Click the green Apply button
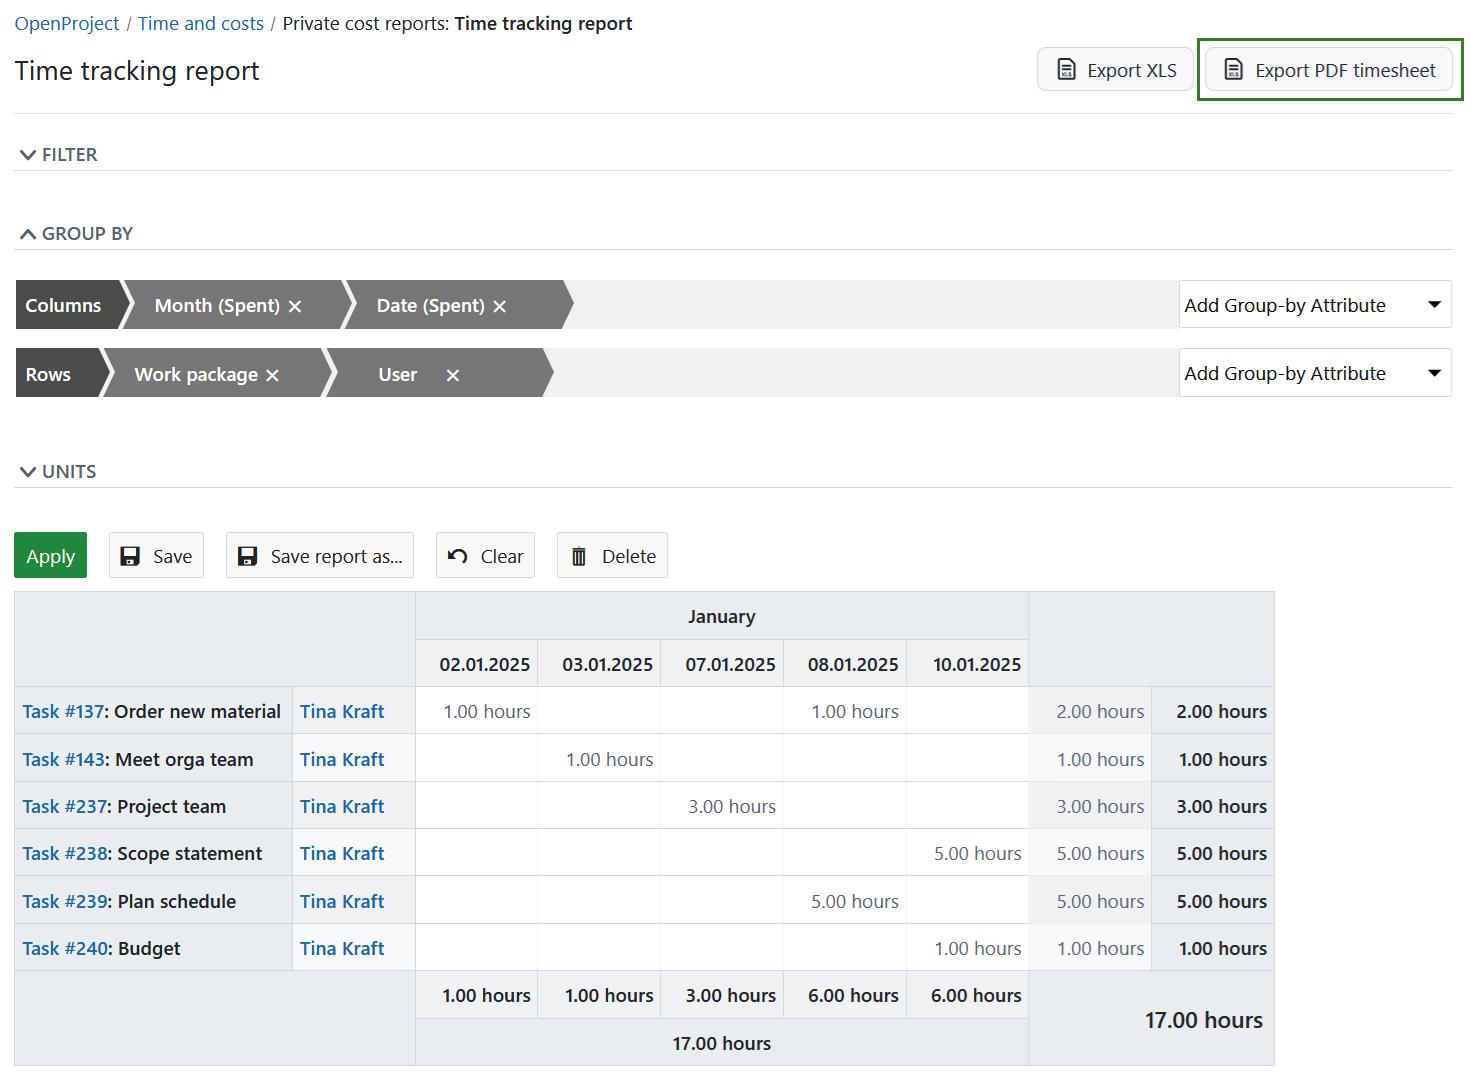This screenshot has height=1075, width=1471. tap(50, 555)
